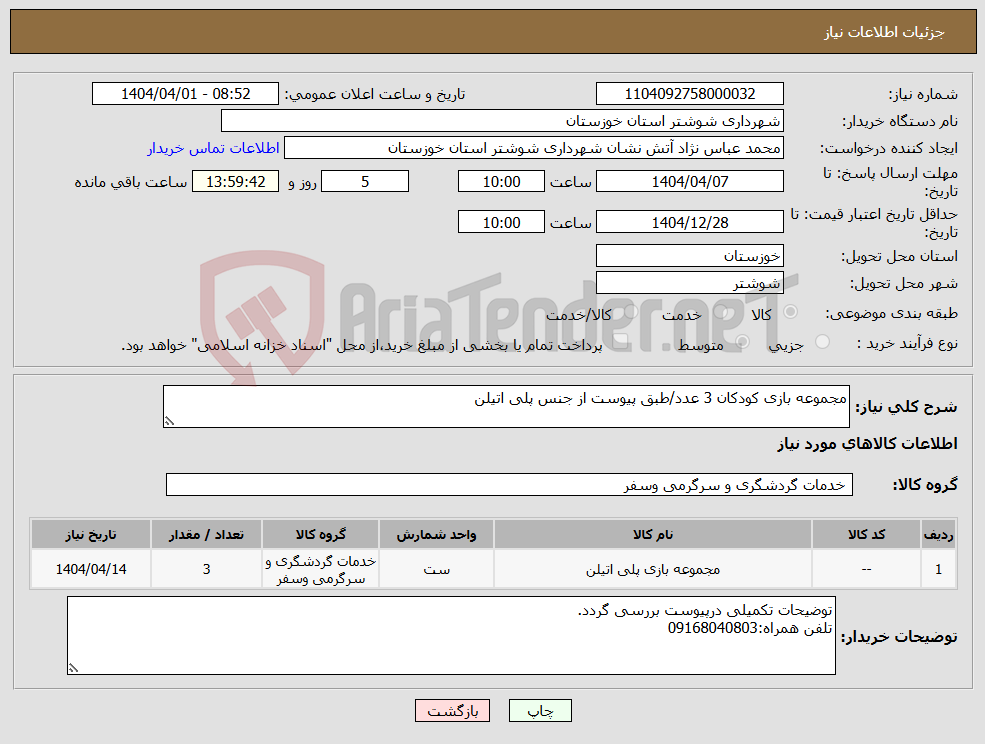Screen dimensions: 985x744
Task: Select the خدمت radio button
Action: pyautogui.click(x=721, y=312)
